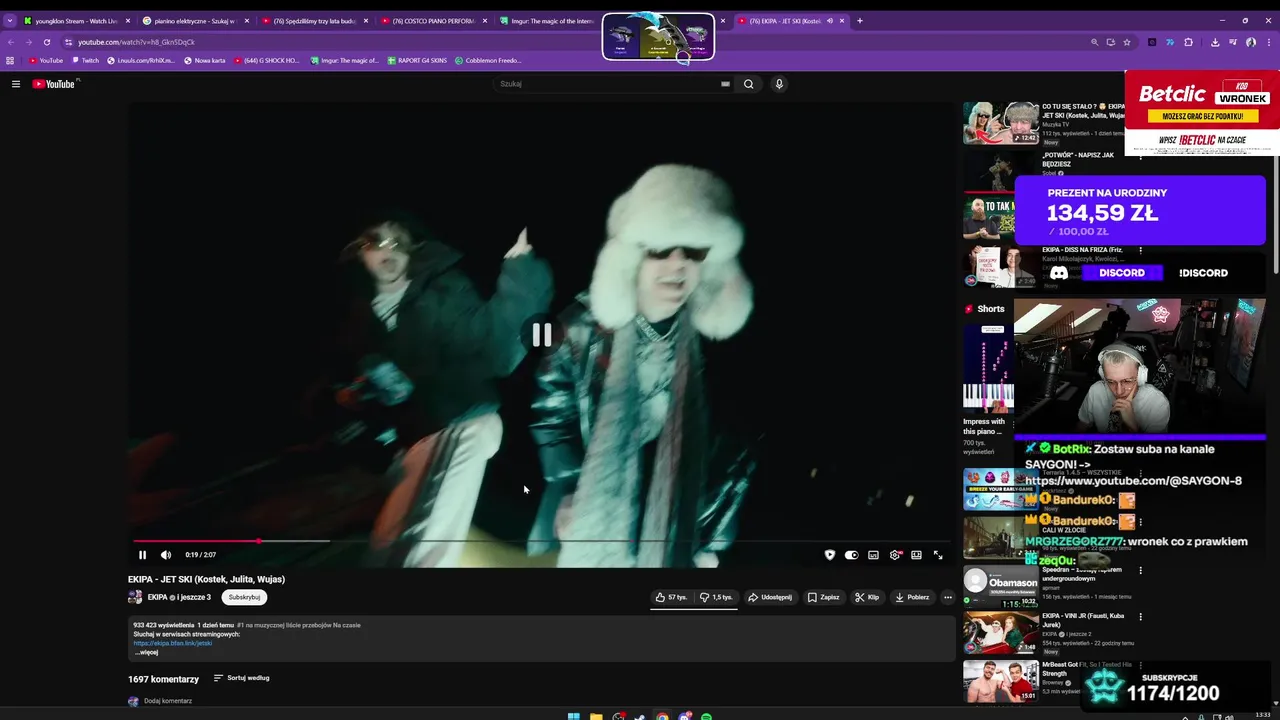Open the EKIPA channel name link
1280x720 pixels.
(157, 597)
